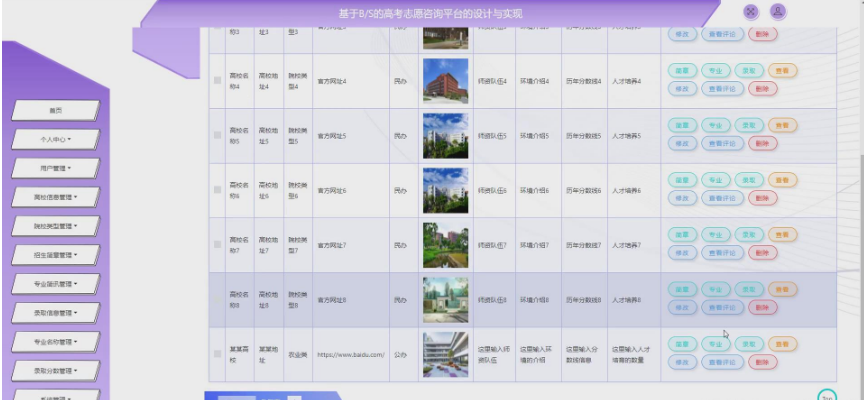
Task: Check the checkbox for 高校名称6 row
Action: point(218,190)
